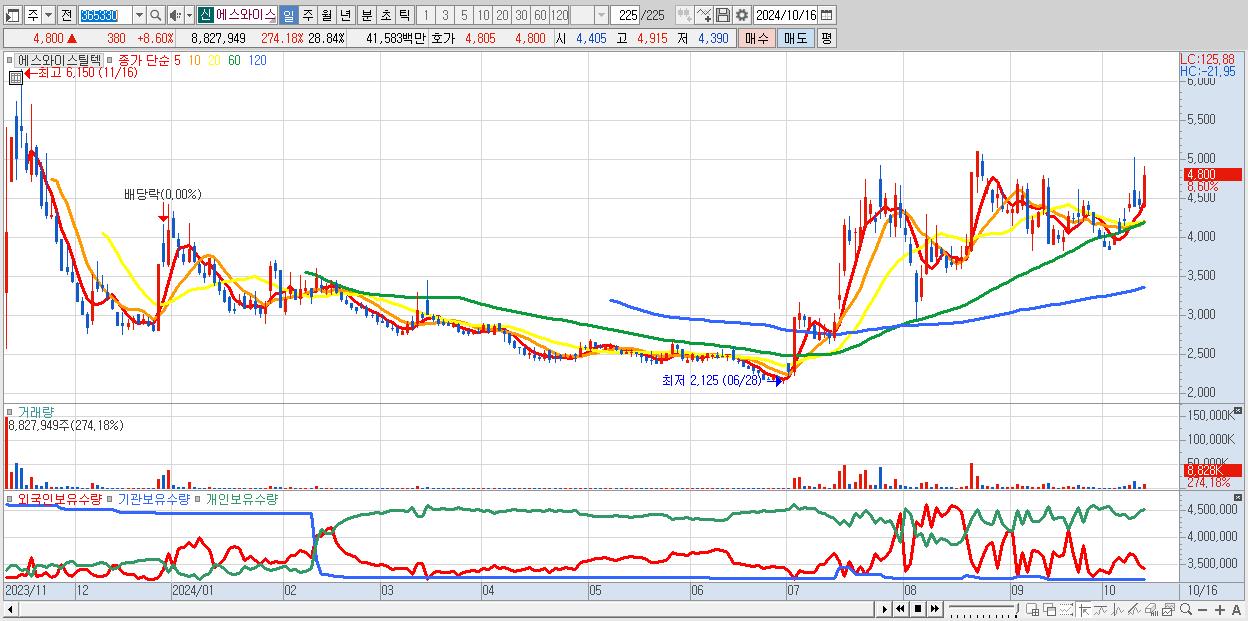This screenshot has width=1248, height=621.
Task: Click the overlapping windows icon
Action: (x=1049, y=610)
